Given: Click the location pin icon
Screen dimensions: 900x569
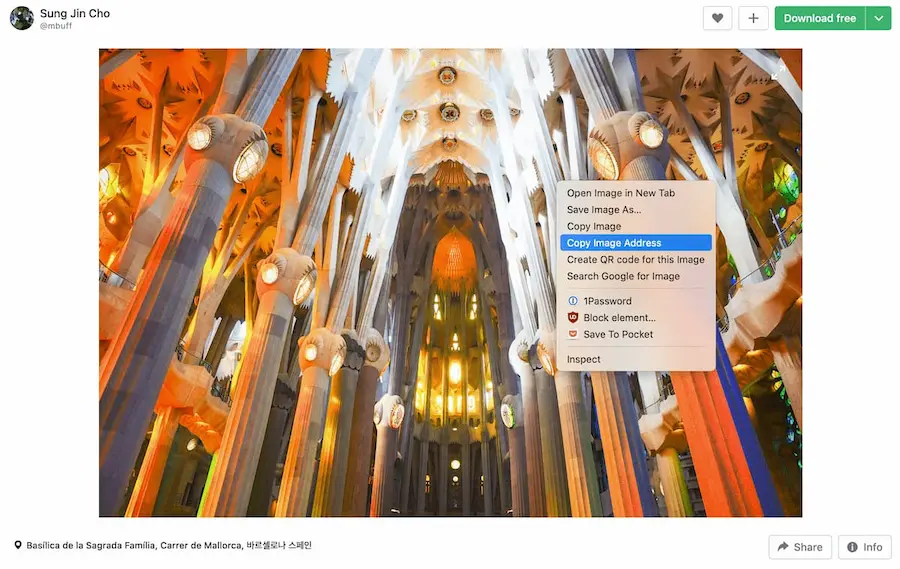Looking at the screenshot, I should tap(18, 546).
